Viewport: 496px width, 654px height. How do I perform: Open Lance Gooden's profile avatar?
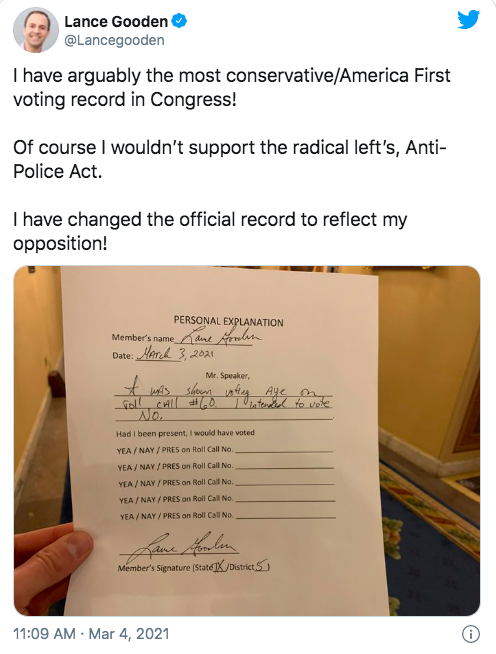(36, 30)
